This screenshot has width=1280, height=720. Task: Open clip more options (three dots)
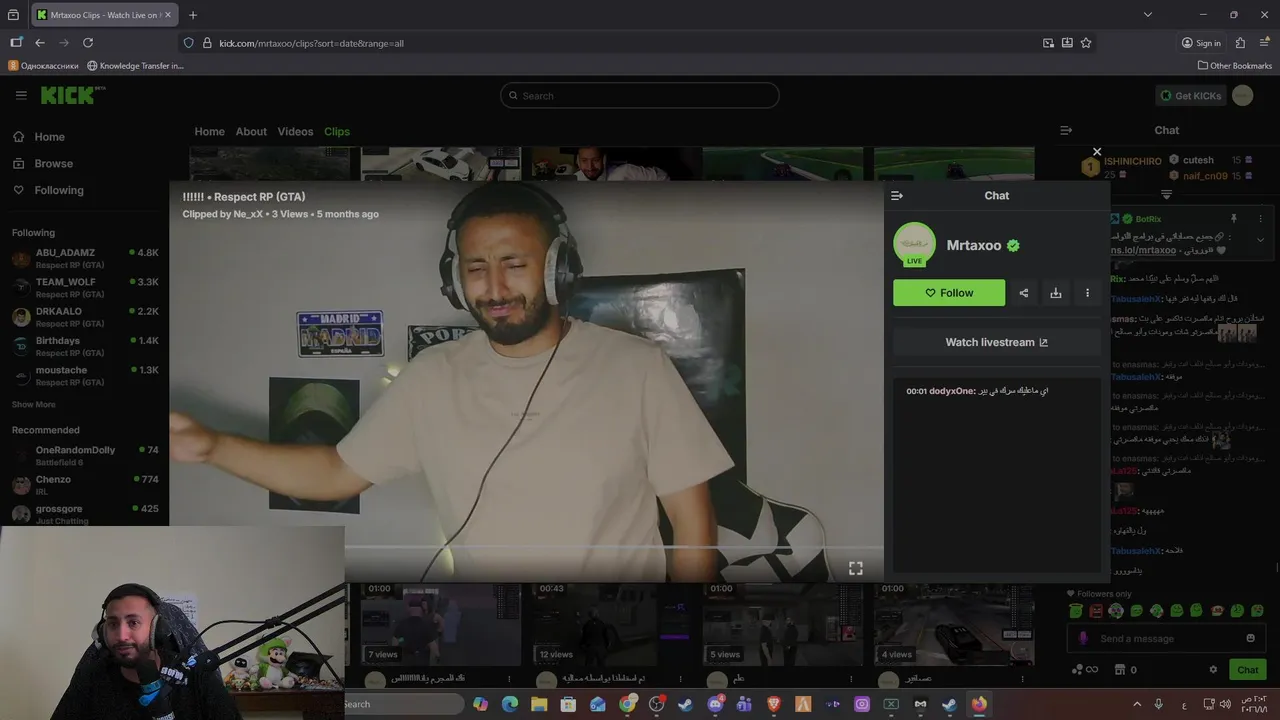(x=1087, y=293)
